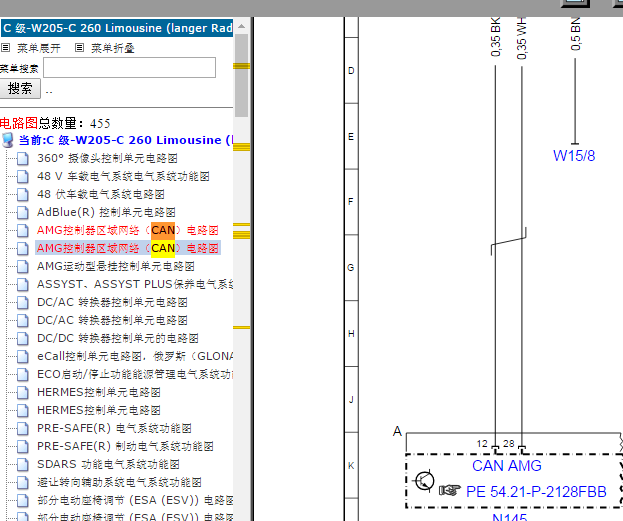Viewport: 623px width, 521px height.
Task: Open 48 V 车载电气系统电气系统功能图
Action: coord(123,176)
